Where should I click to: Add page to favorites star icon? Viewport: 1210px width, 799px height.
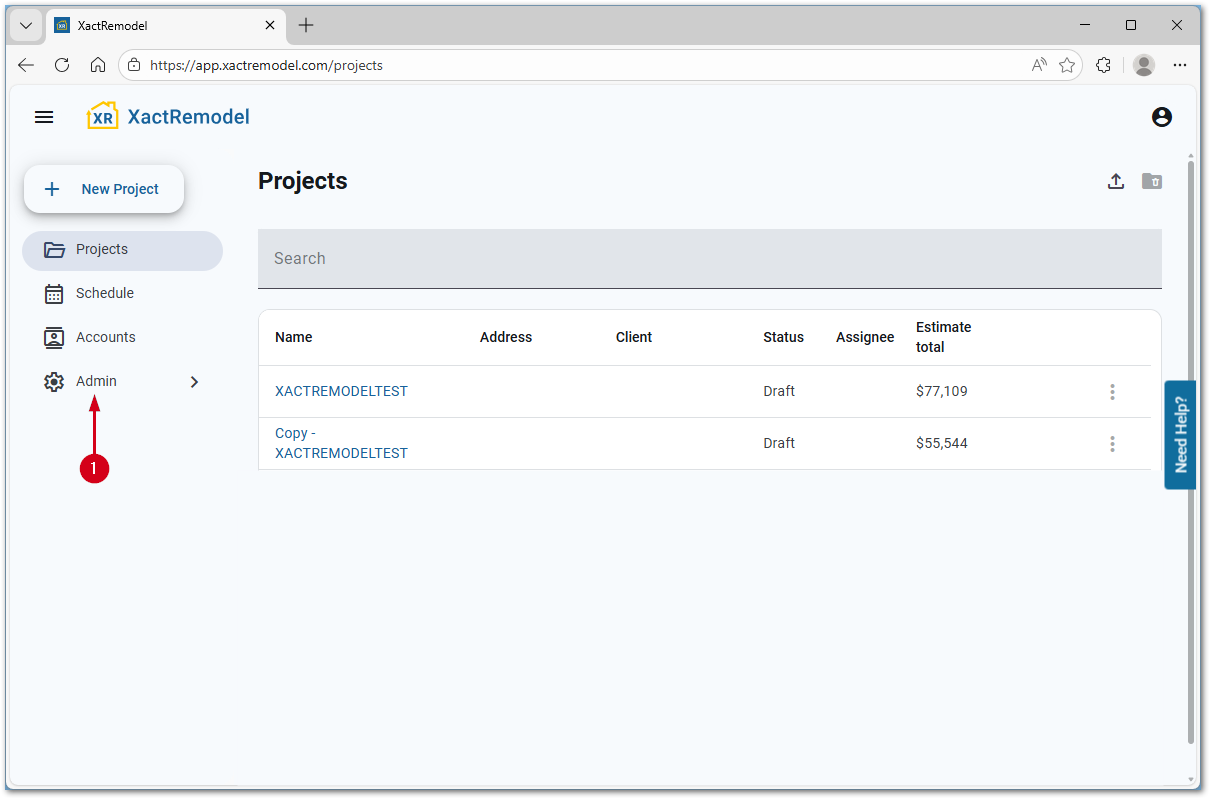(1067, 65)
